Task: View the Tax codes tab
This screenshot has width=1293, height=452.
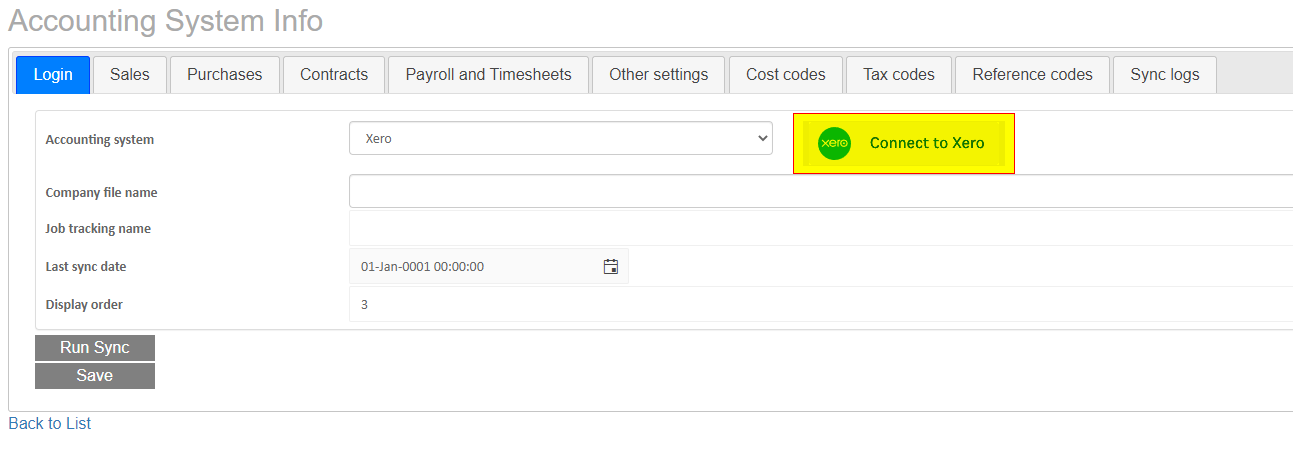Action: (x=899, y=75)
